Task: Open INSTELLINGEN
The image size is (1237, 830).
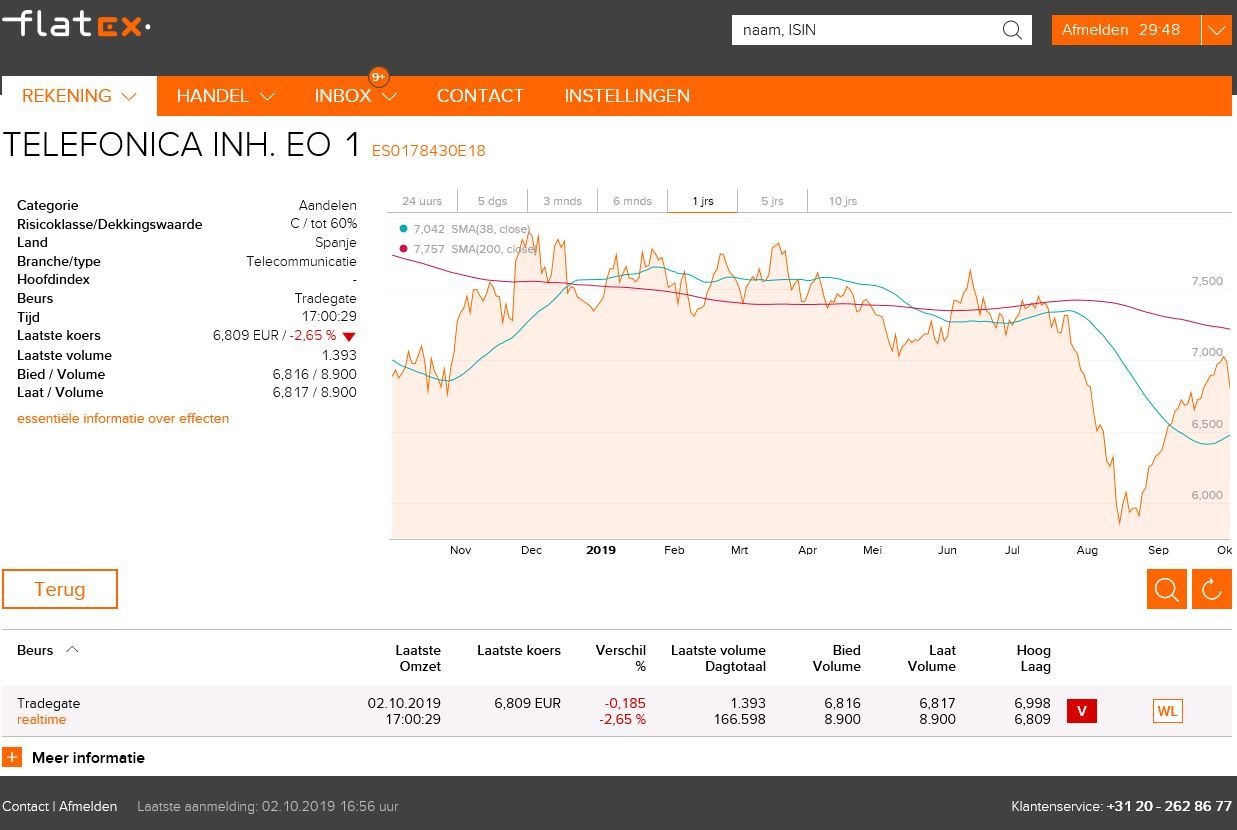Action: point(627,96)
